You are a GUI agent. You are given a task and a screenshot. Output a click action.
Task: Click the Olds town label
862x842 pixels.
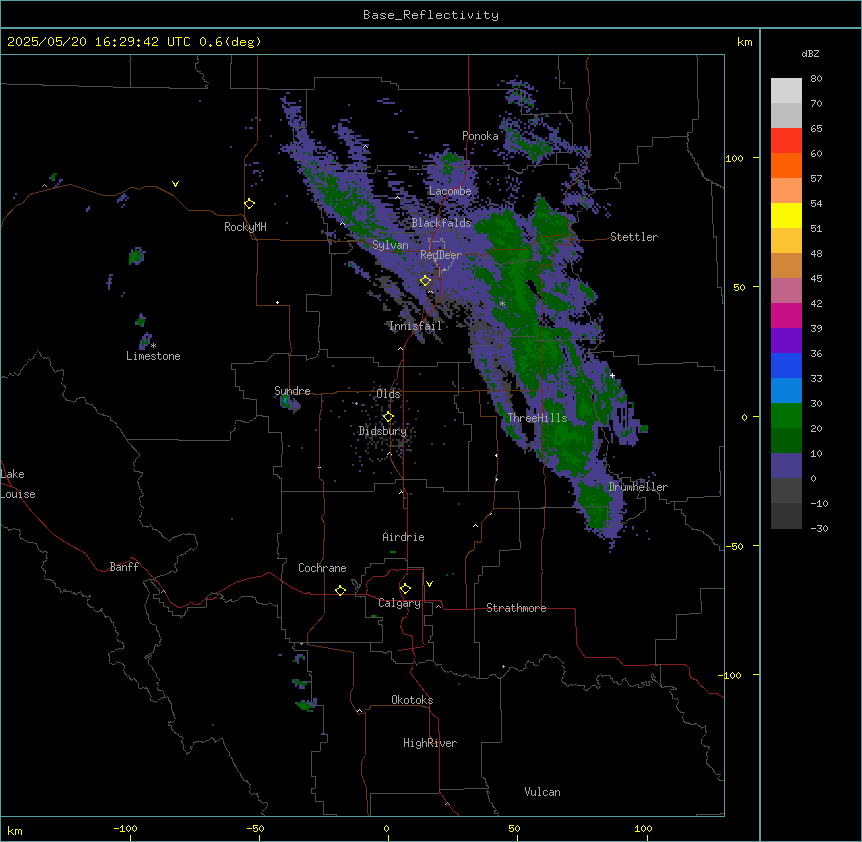[388, 394]
